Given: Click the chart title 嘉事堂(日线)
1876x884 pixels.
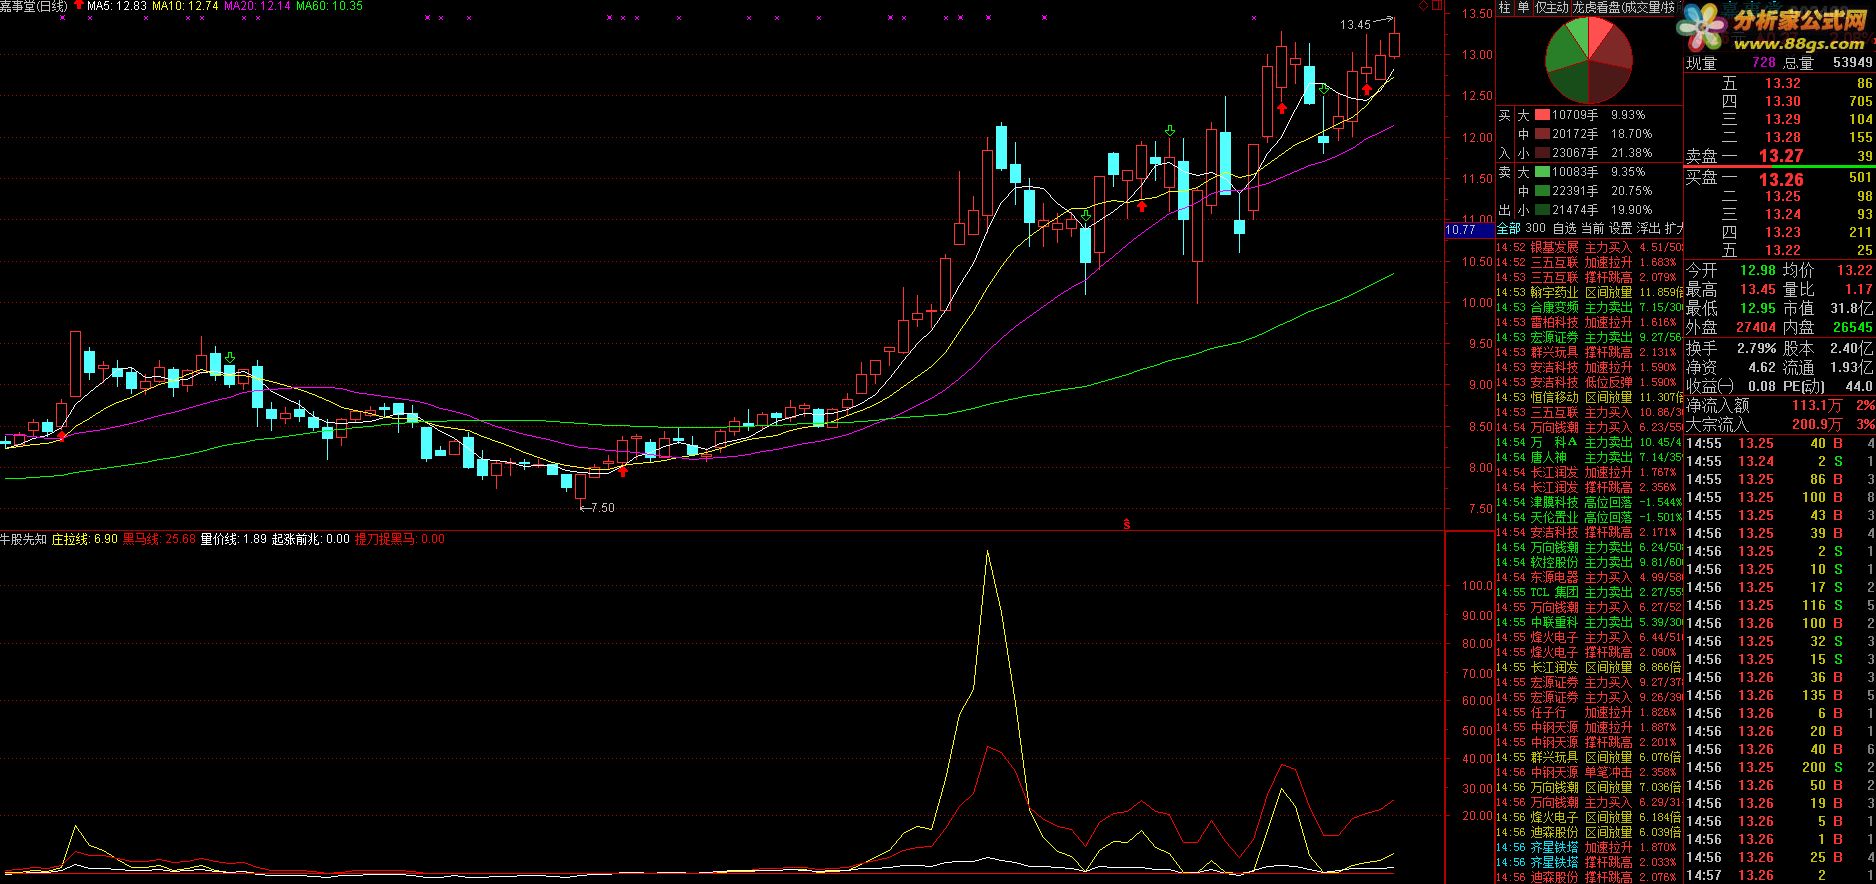Looking at the screenshot, I should [x=34, y=6].
